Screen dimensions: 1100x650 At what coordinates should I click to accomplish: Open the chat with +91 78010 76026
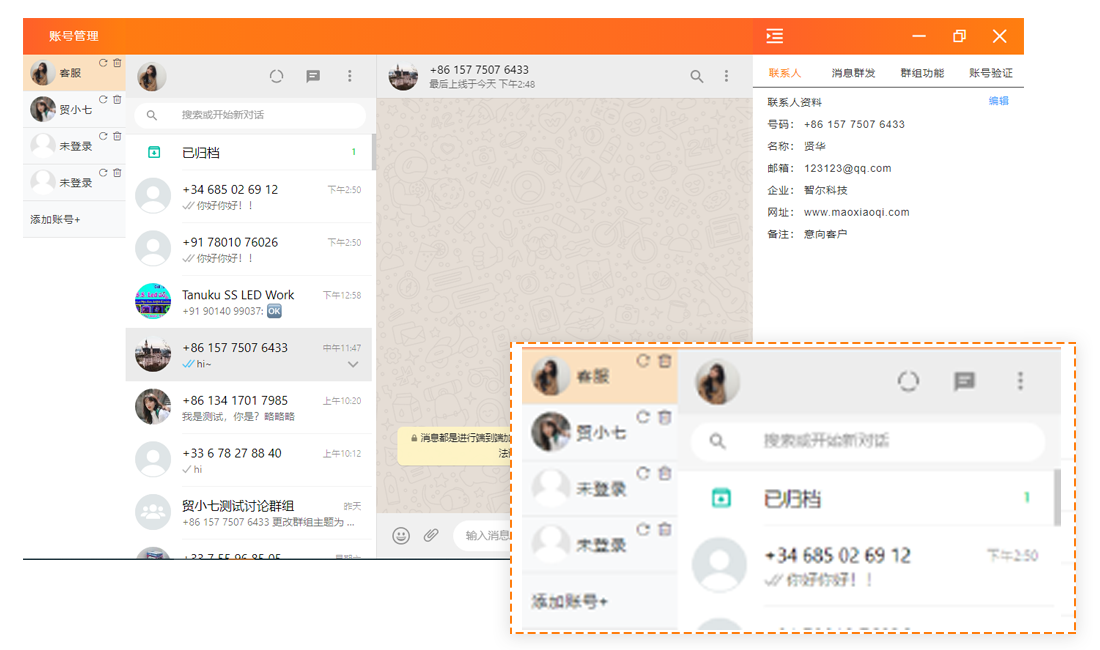point(248,249)
